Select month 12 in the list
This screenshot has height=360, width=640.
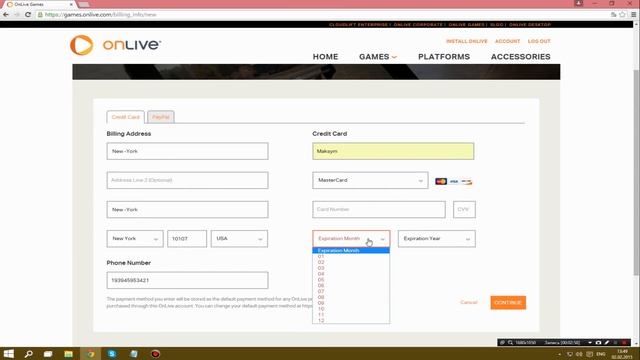(351, 320)
